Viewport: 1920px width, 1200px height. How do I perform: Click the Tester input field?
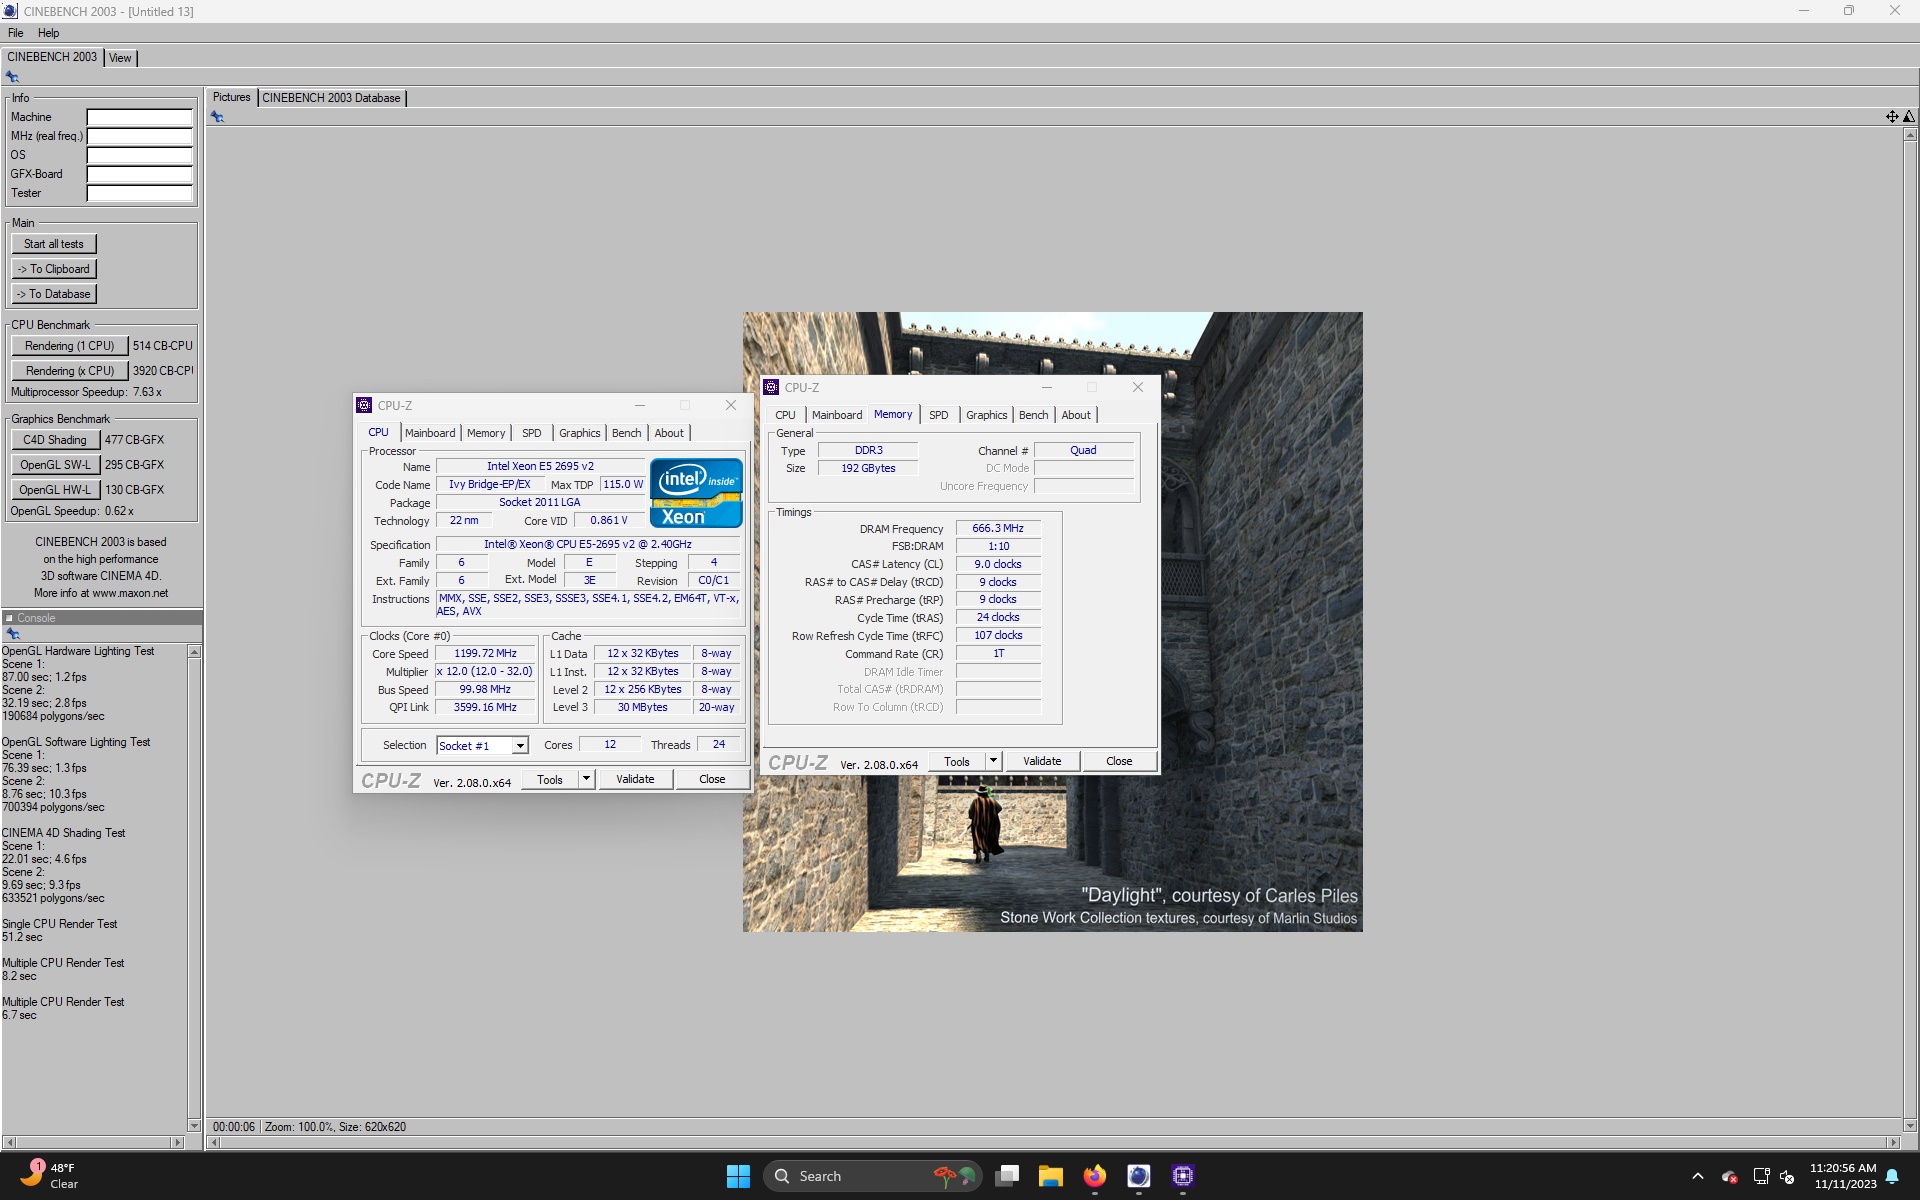coord(139,193)
